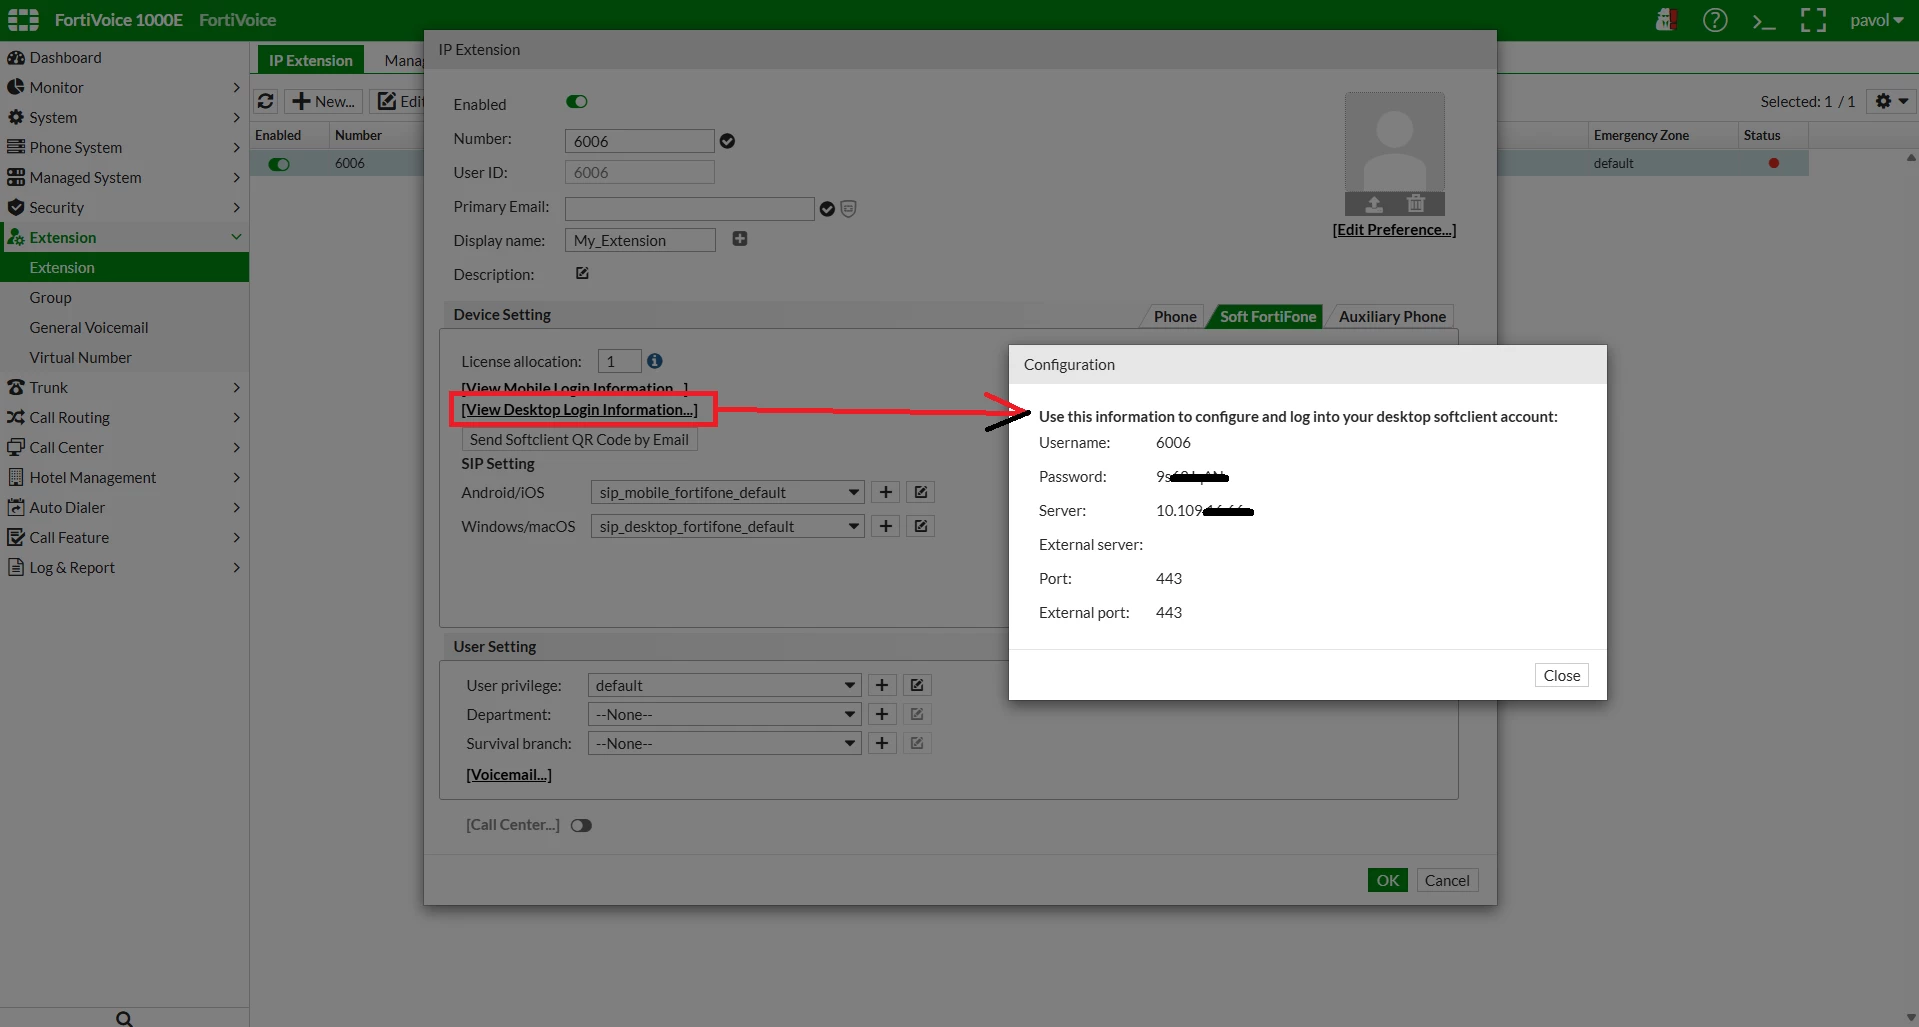The image size is (1919, 1027).
Task: Open the Edit Preference link
Action: click(x=1394, y=229)
